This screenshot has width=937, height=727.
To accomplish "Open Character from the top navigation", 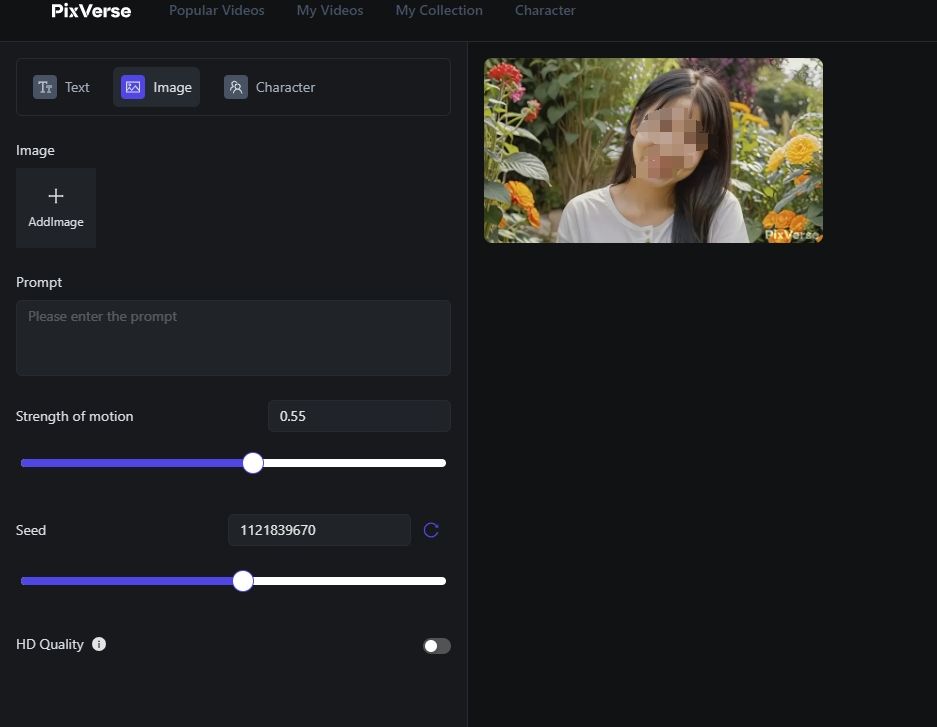I will click(x=545, y=10).
